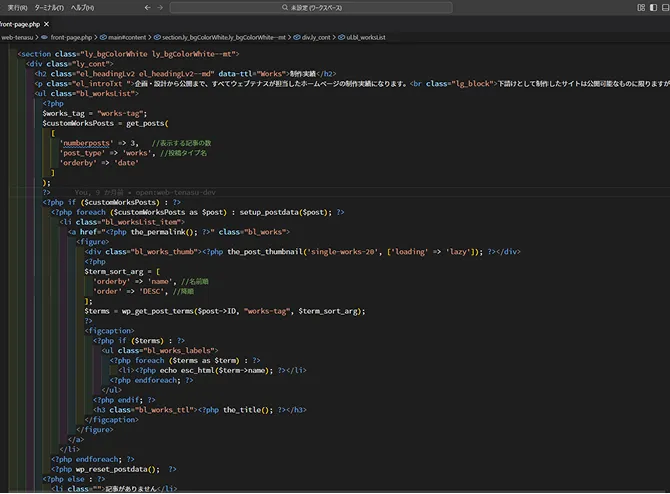Open web-tenasu breadcrumb folder

pyautogui.click(x=17, y=38)
